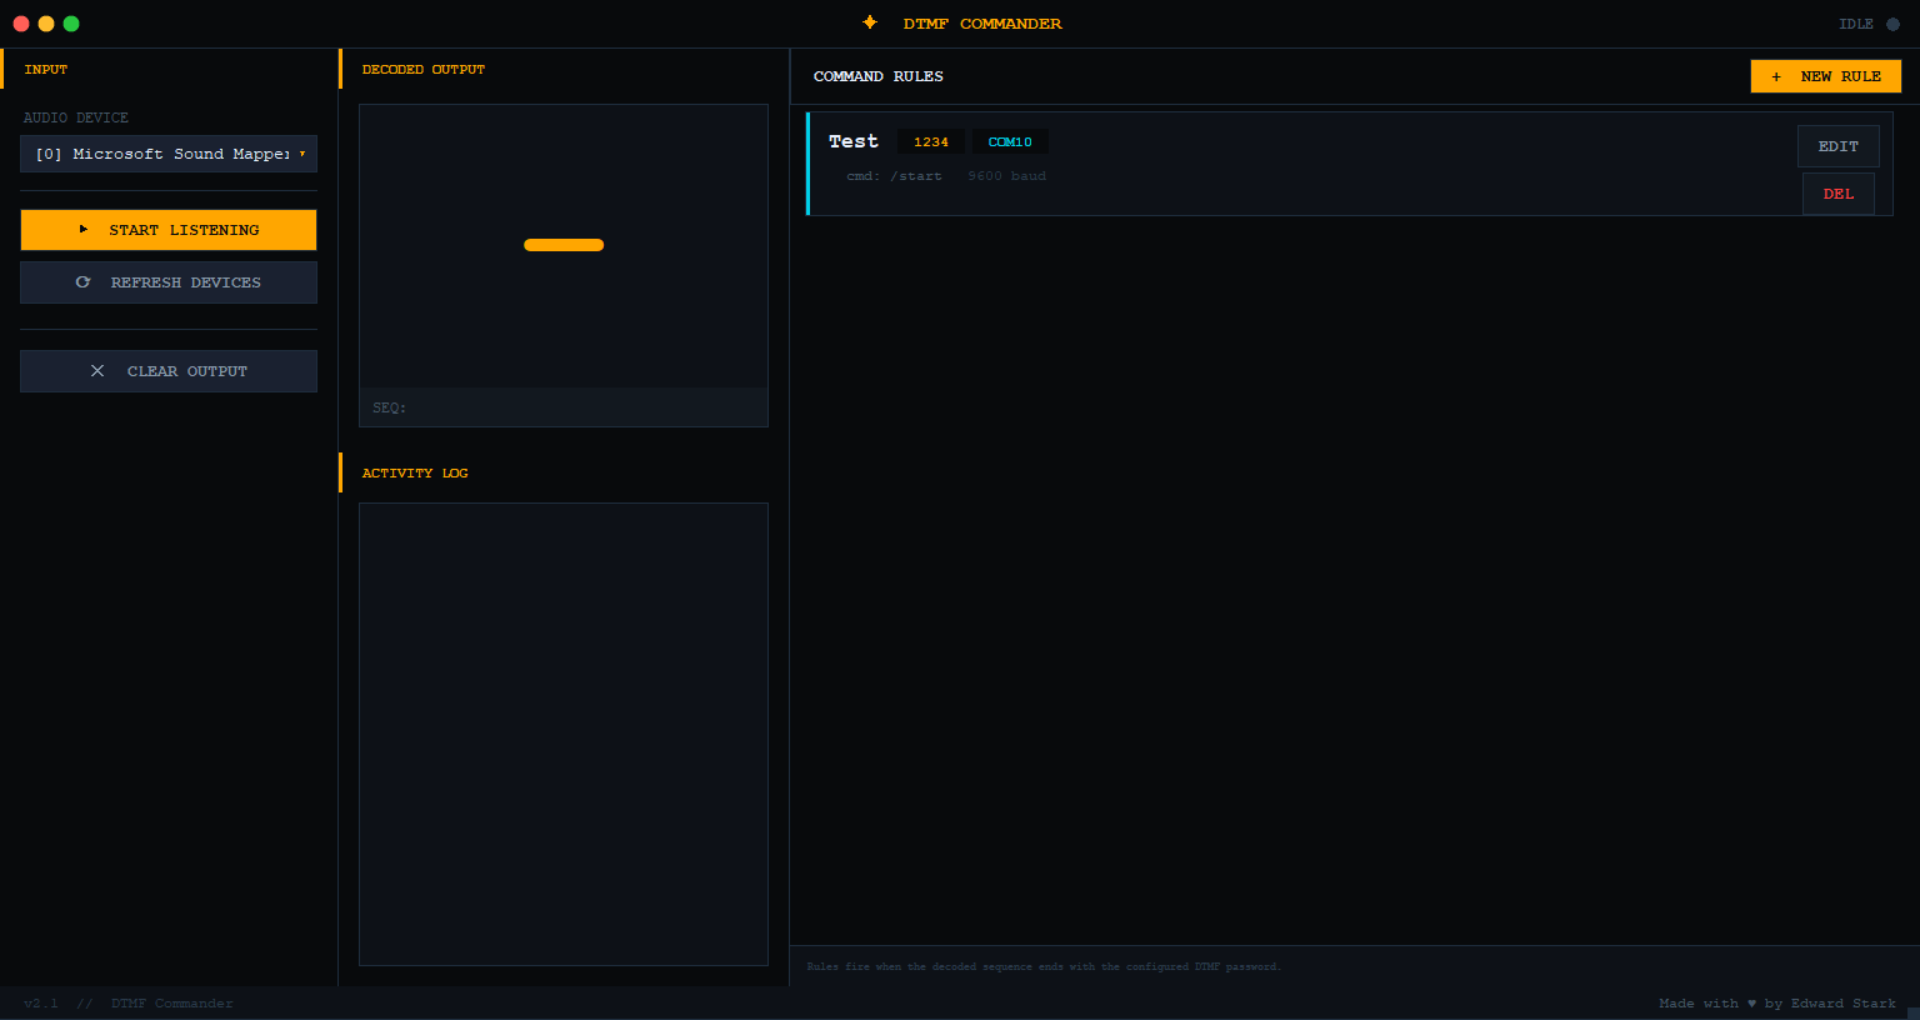Select the Decoded Output section header
This screenshot has height=1020, width=1920.
pos(423,69)
